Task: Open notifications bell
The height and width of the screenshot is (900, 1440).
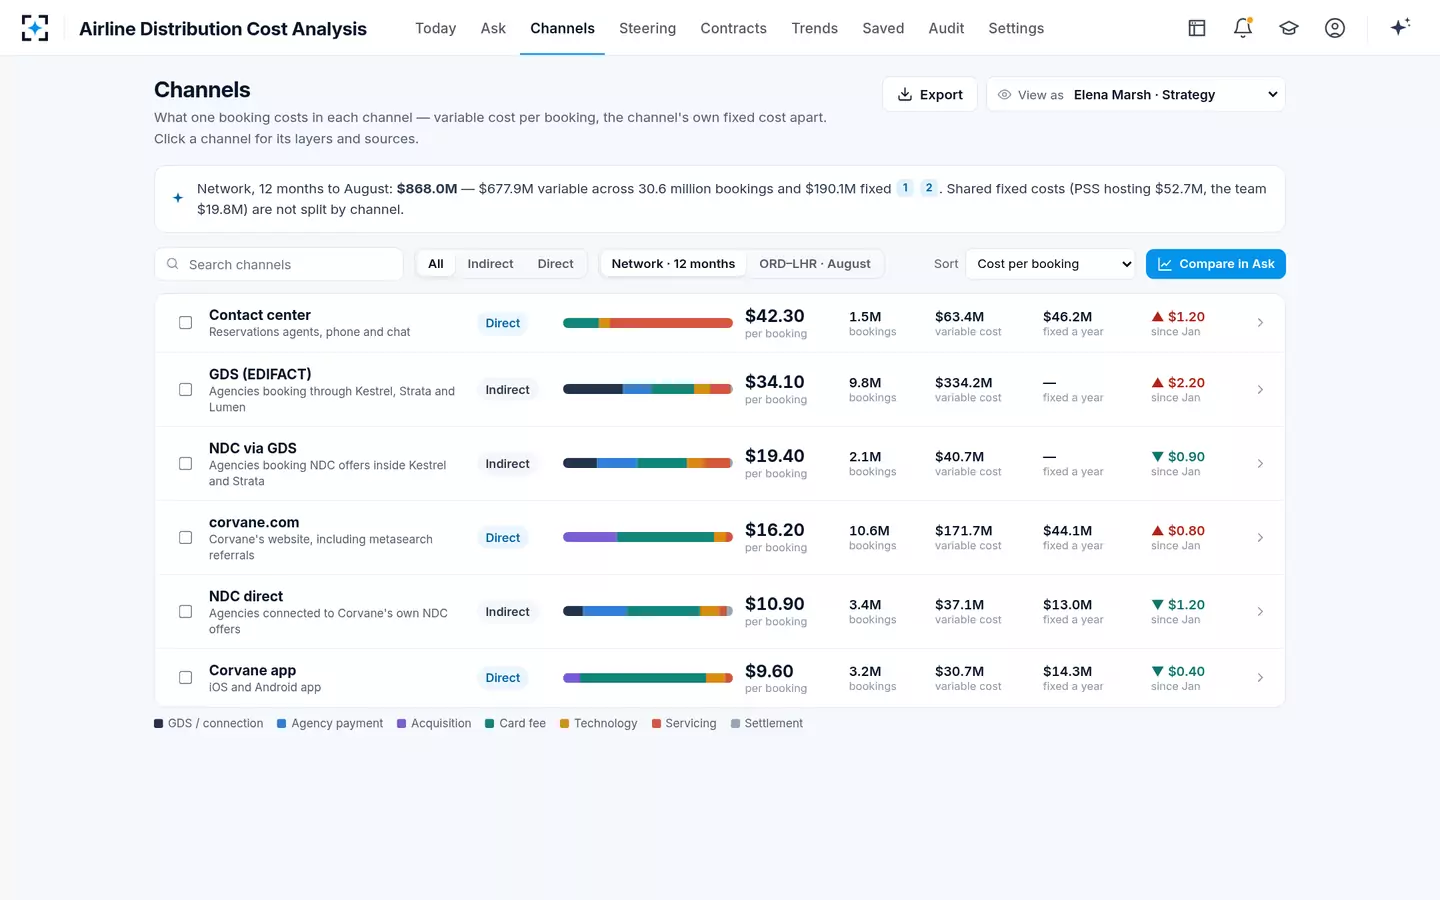Action: pos(1243,28)
